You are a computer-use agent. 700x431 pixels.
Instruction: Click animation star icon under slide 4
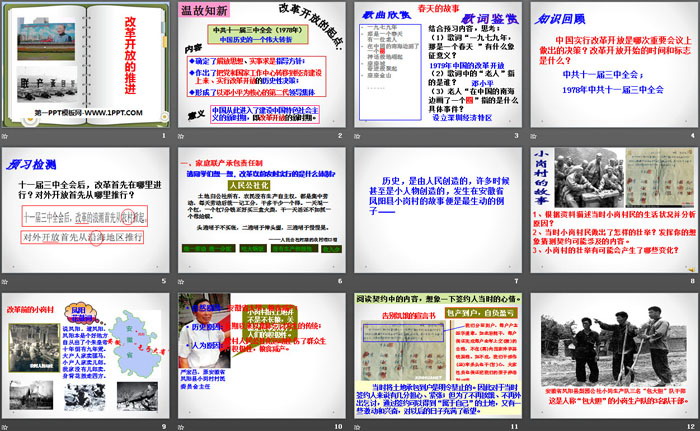[x=533, y=136]
